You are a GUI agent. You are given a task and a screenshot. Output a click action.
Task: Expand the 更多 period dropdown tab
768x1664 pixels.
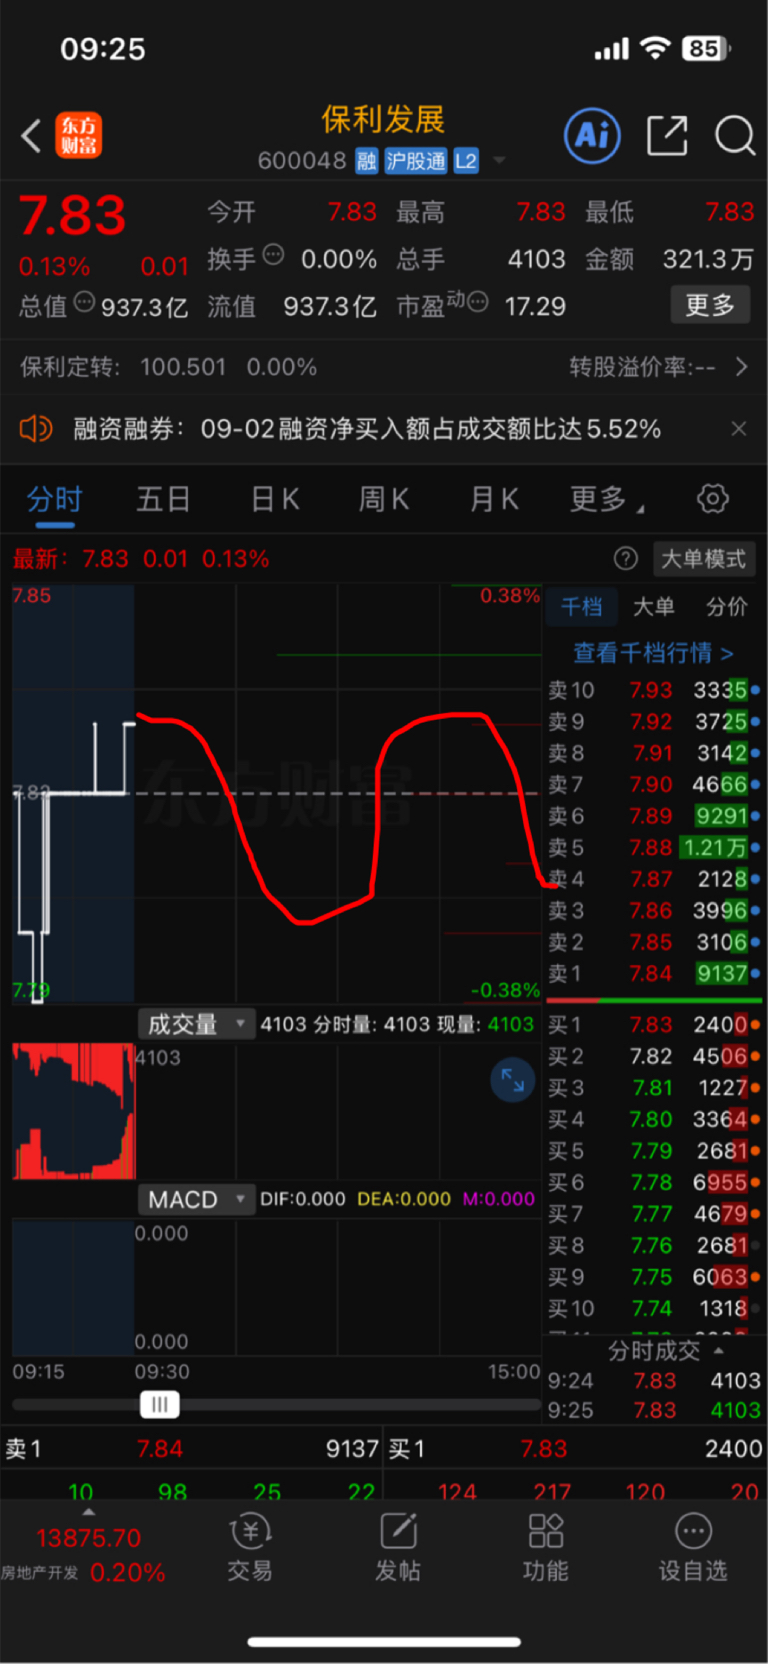click(x=607, y=498)
